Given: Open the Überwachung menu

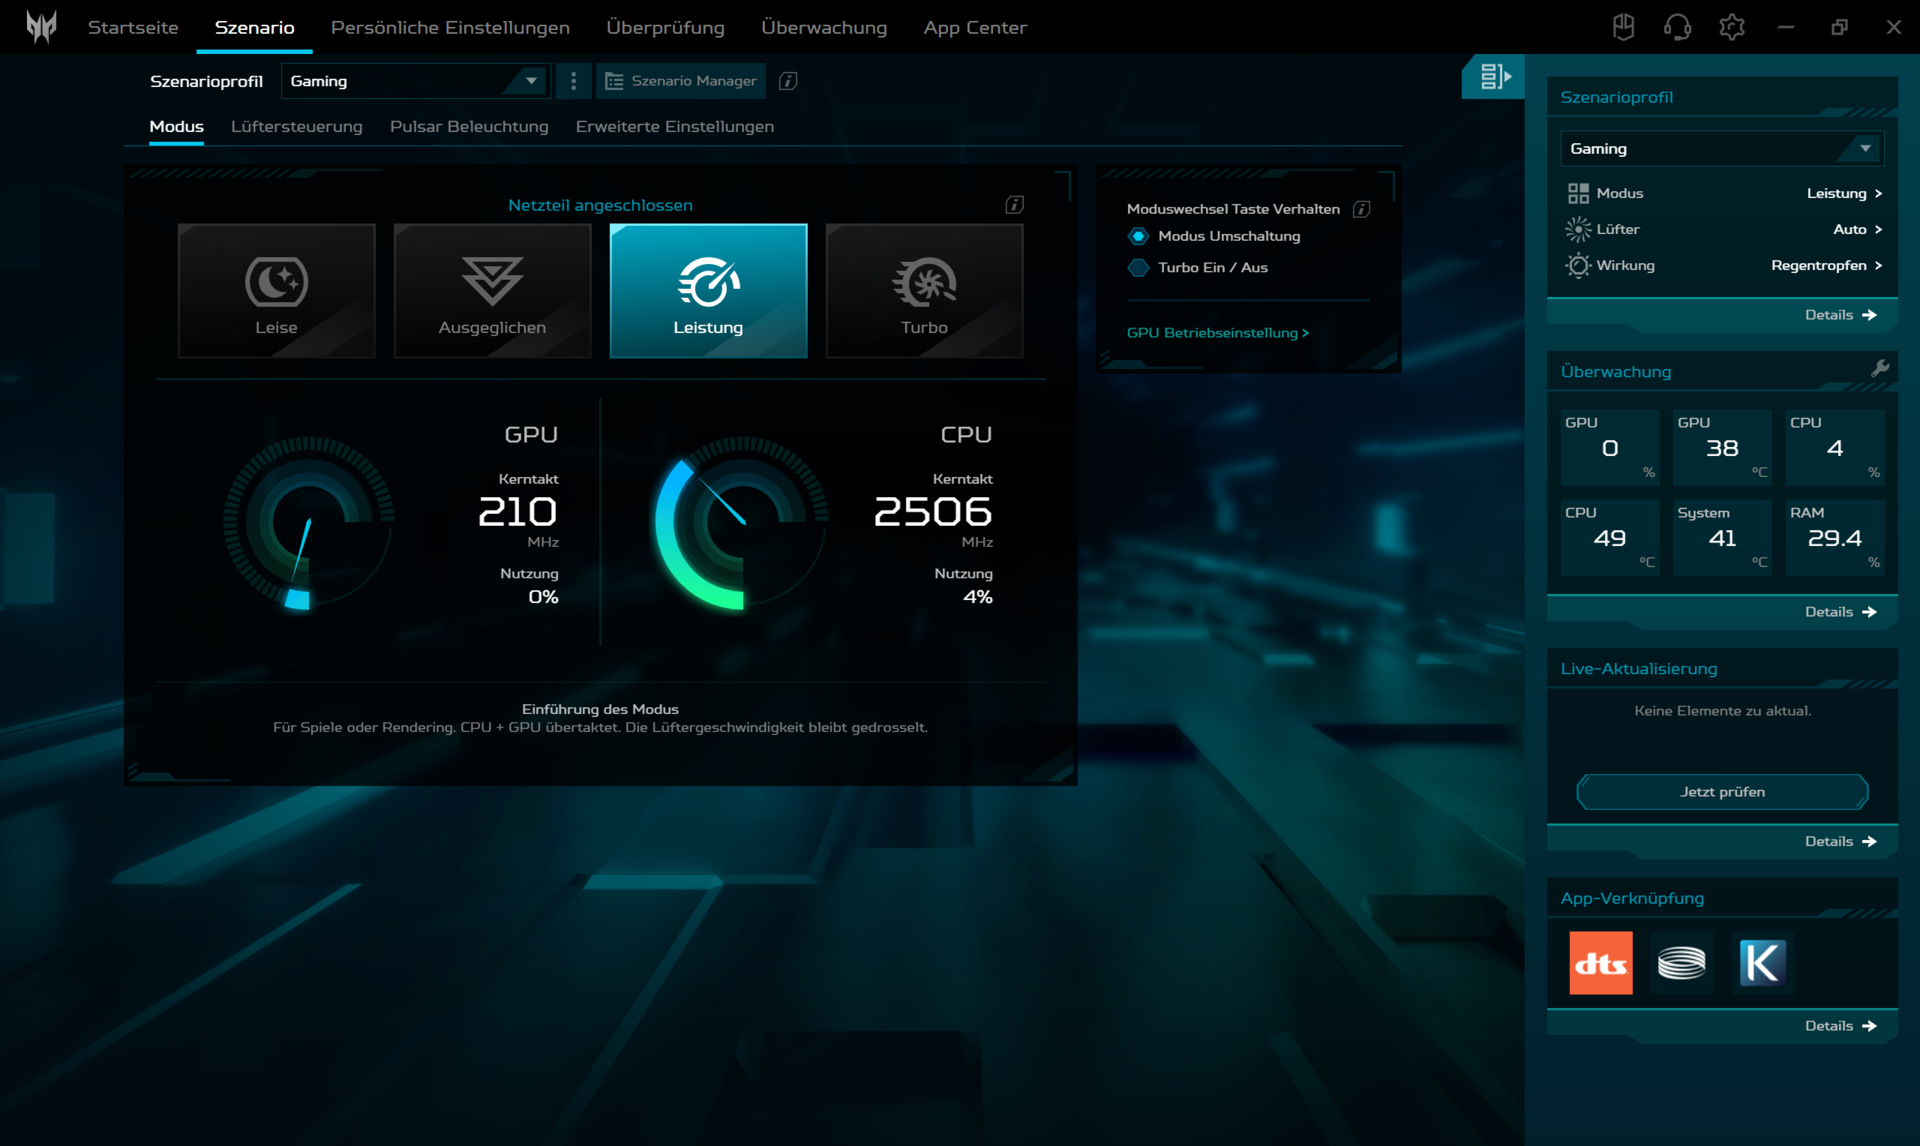Looking at the screenshot, I should point(823,27).
